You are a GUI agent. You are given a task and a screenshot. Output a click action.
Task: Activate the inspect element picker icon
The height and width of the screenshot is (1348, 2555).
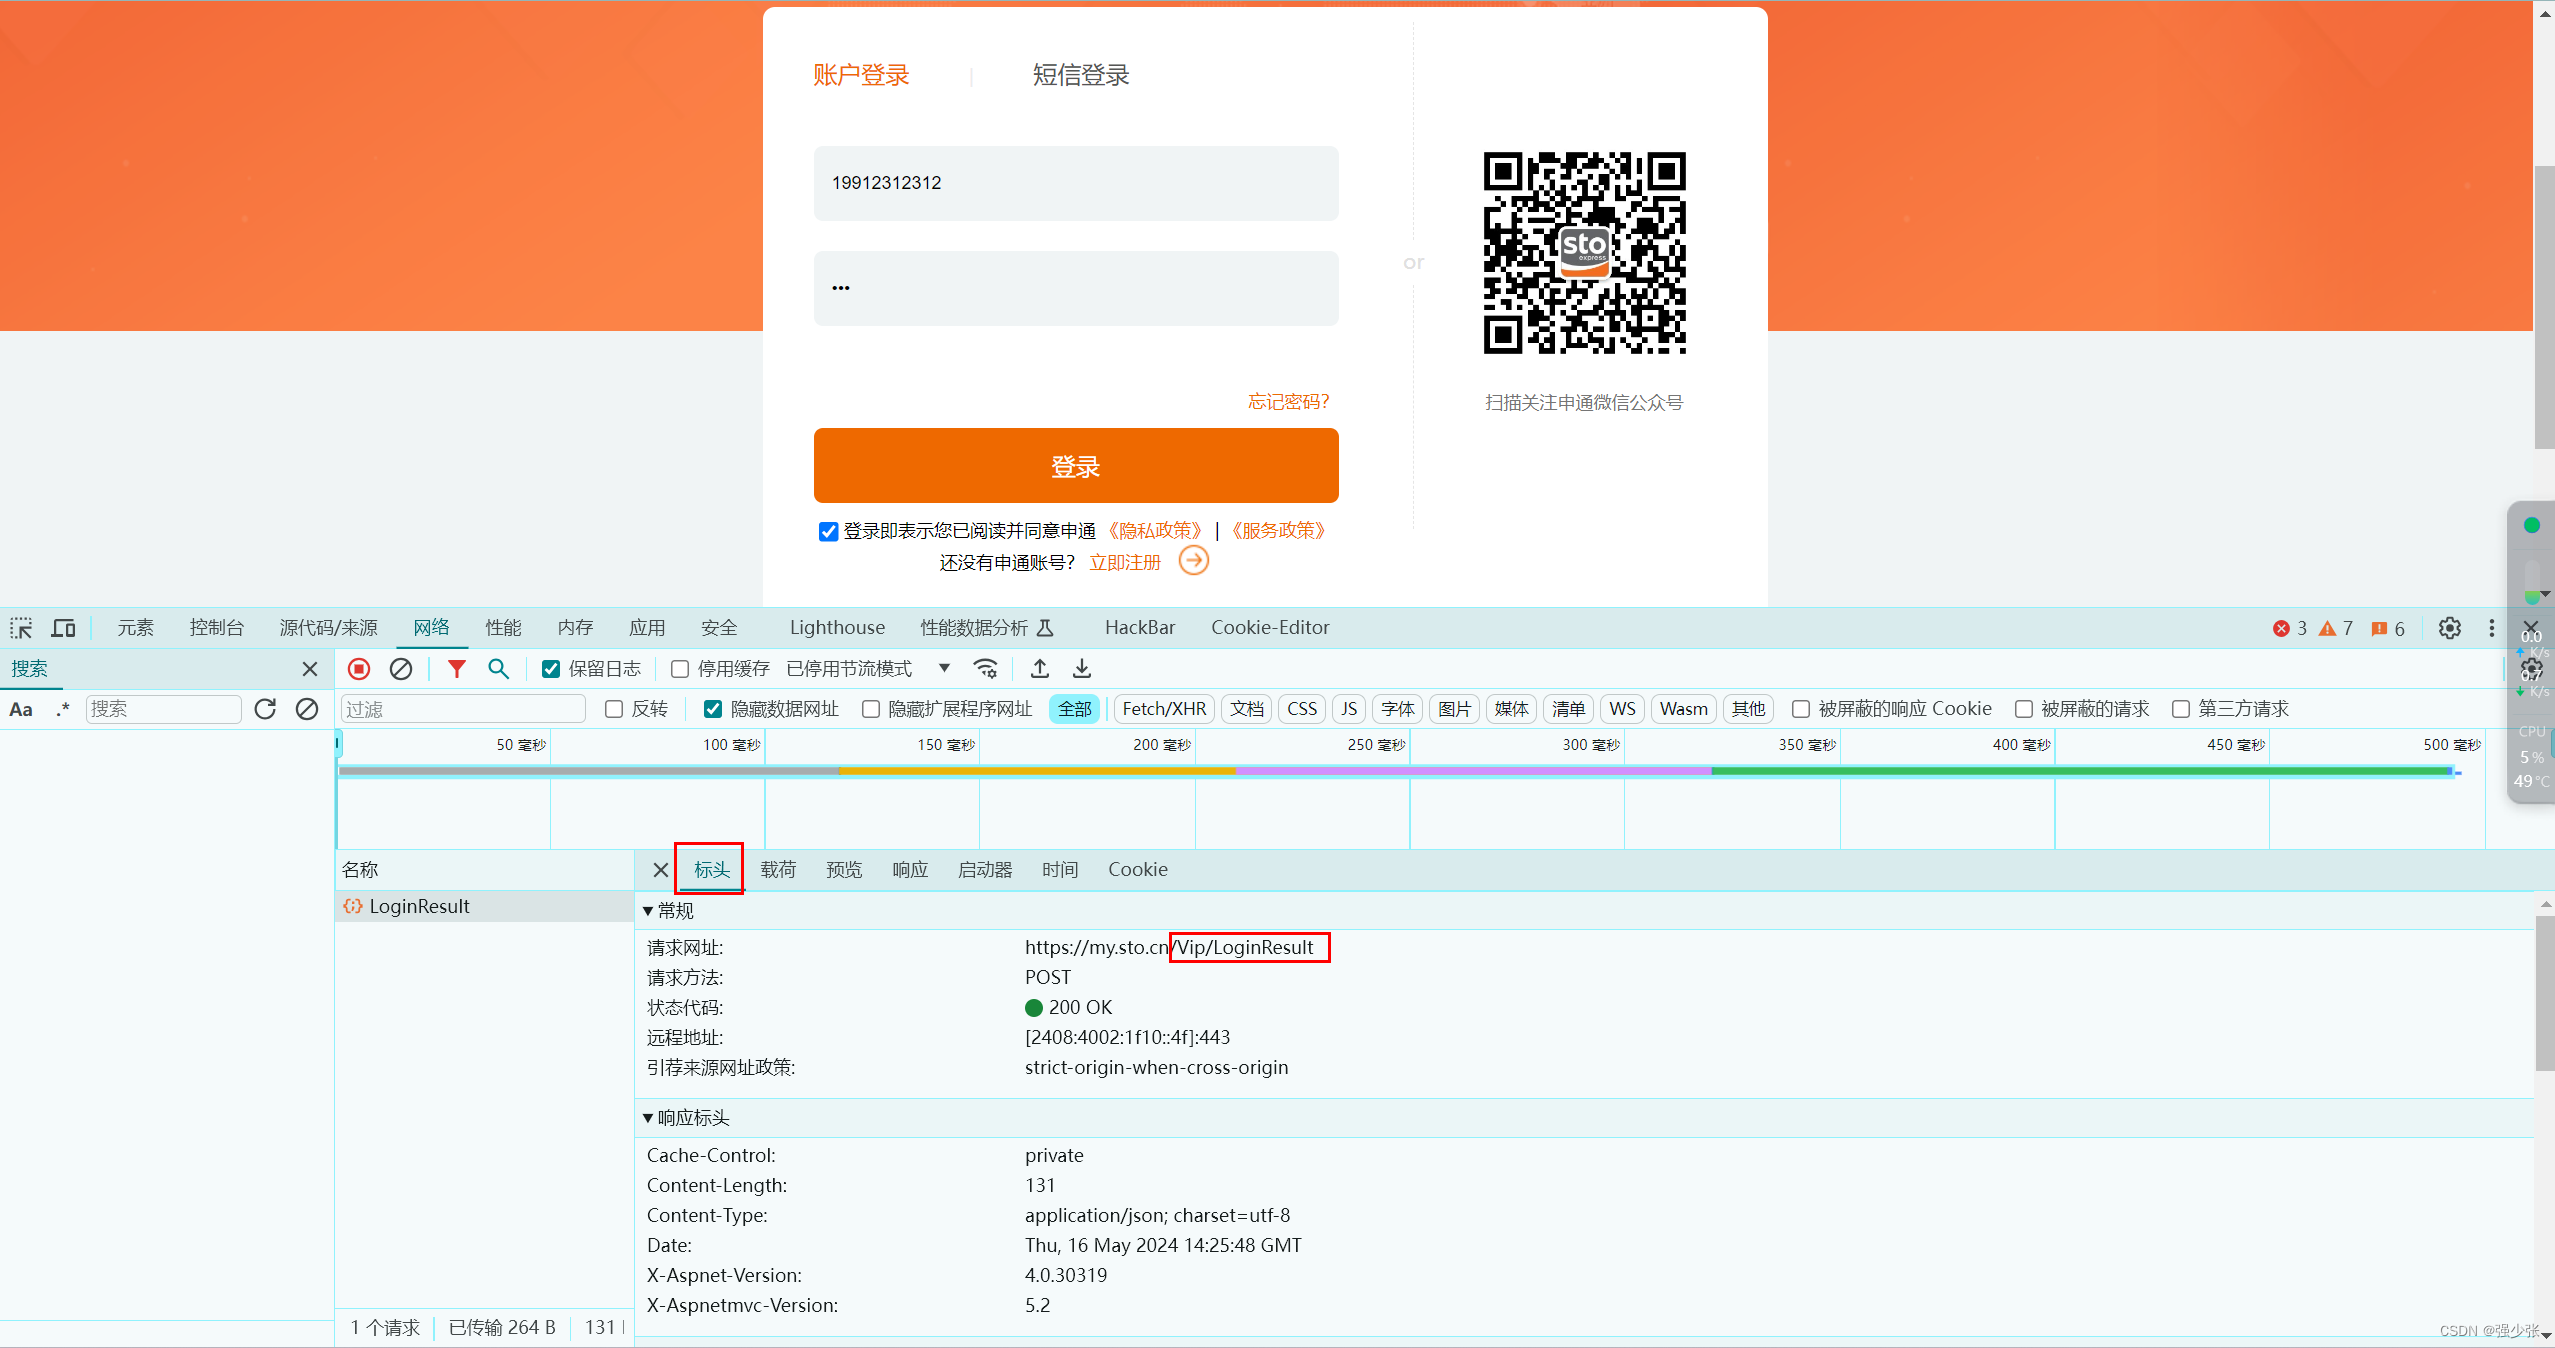(21, 628)
